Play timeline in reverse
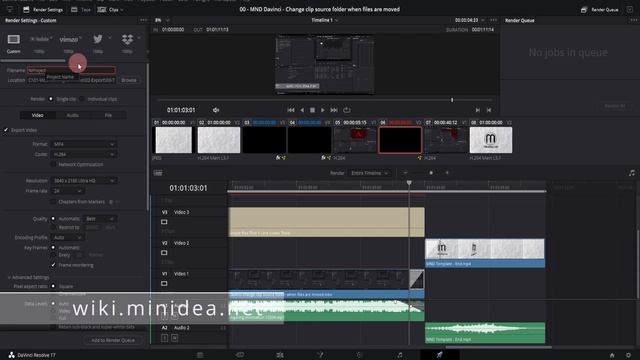640x360 pixels. [x=302, y=110]
